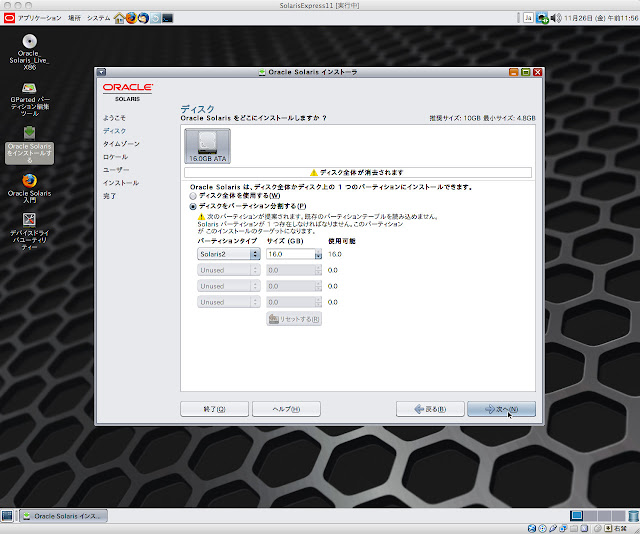Click the date and time clock

coord(601,18)
